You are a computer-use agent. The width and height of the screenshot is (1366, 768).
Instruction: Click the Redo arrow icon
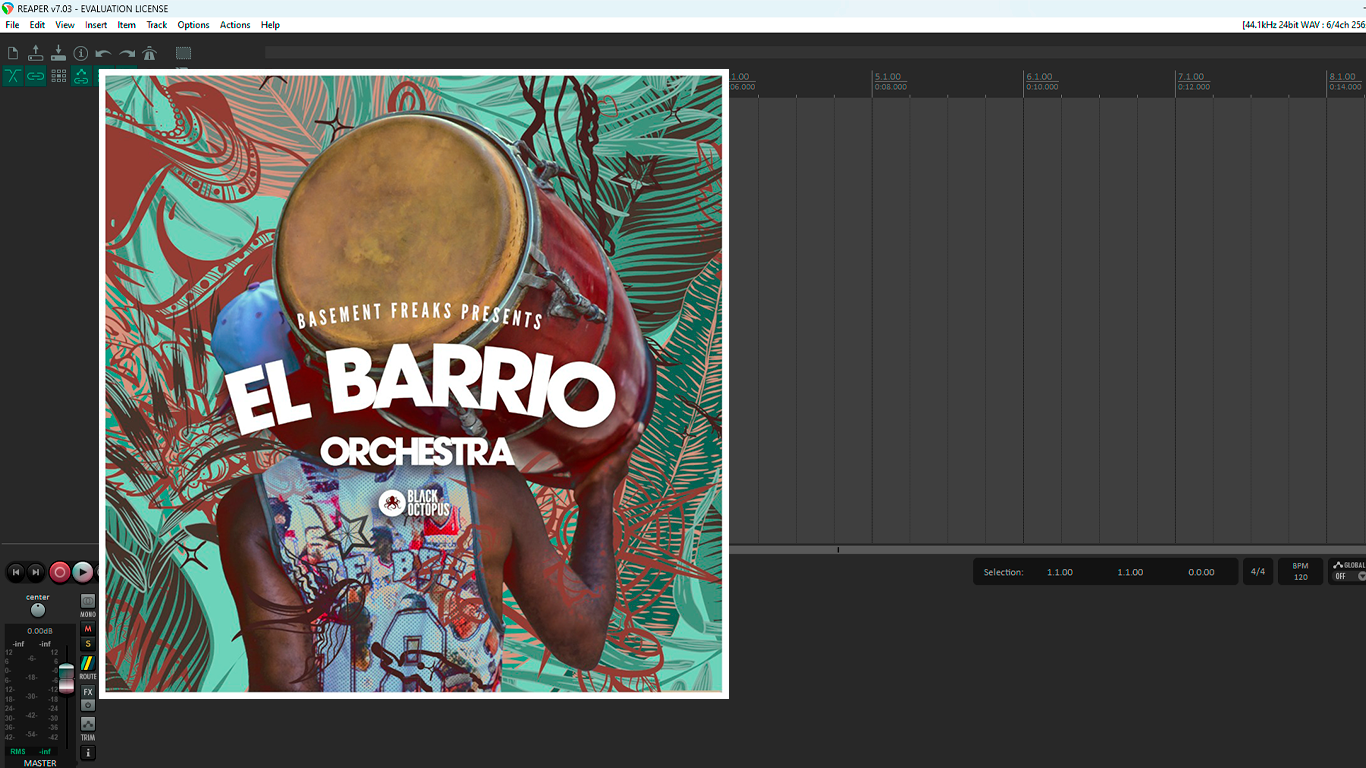(127, 54)
